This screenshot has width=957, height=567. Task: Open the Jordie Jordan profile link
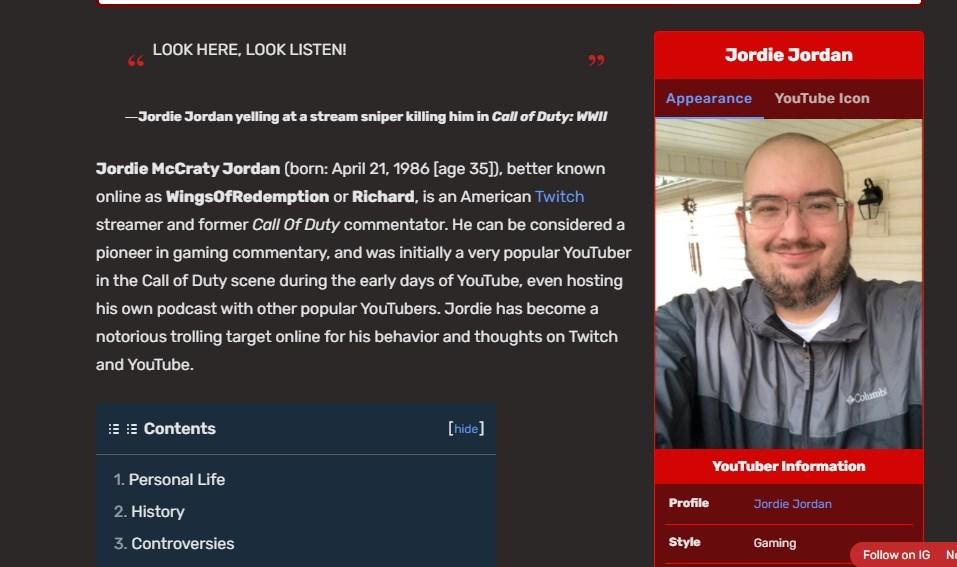(x=792, y=504)
